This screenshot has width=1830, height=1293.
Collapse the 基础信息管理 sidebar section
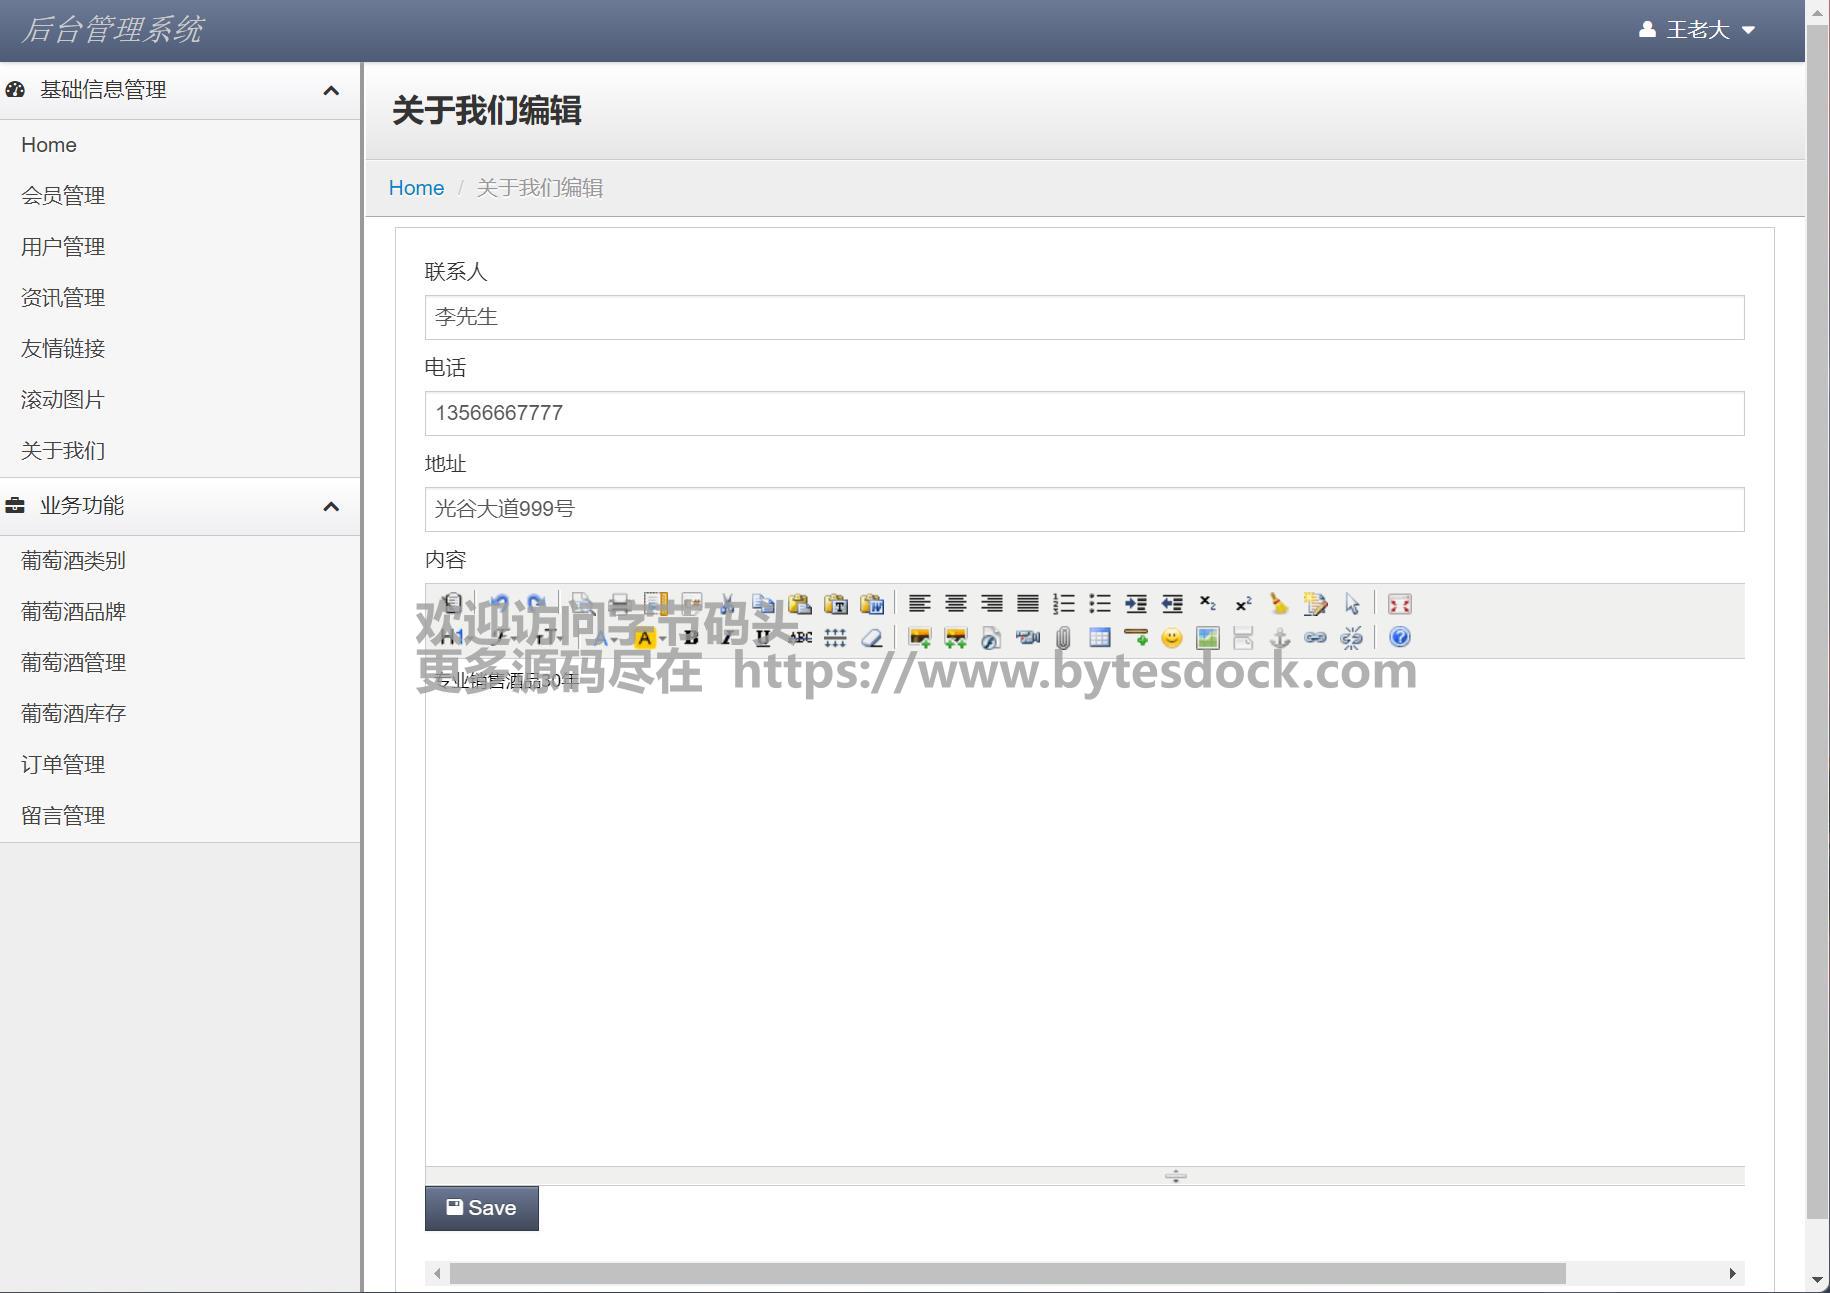[331, 91]
